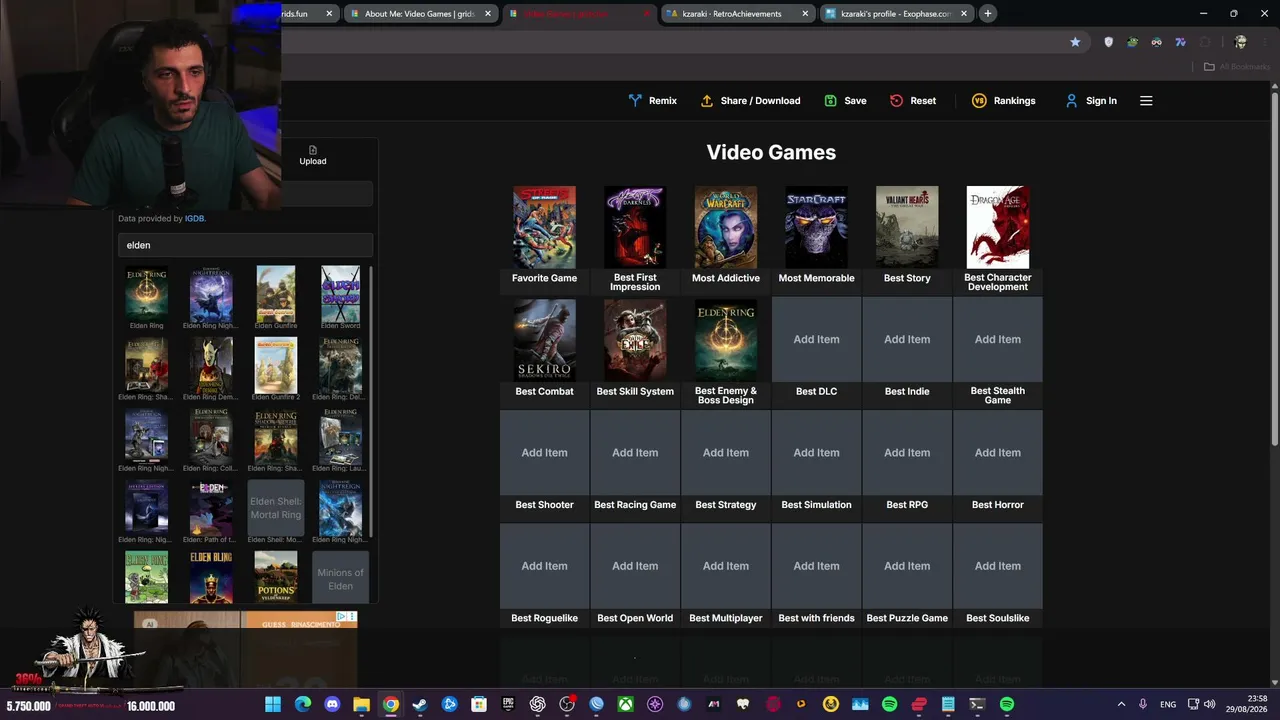The width and height of the screenshot is (1280, 720).
Task: Add an item to Best Simulation
Action: (x=816, y=453)
